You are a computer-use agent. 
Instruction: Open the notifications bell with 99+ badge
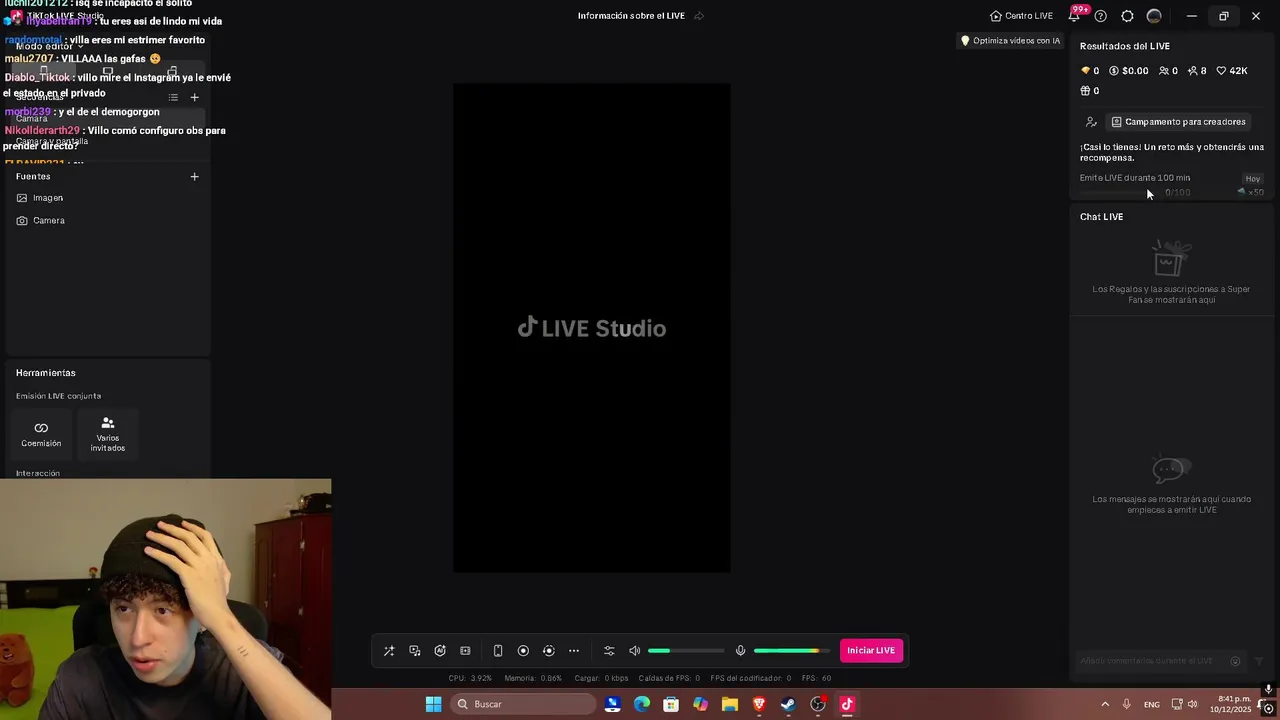(1076, 15)
